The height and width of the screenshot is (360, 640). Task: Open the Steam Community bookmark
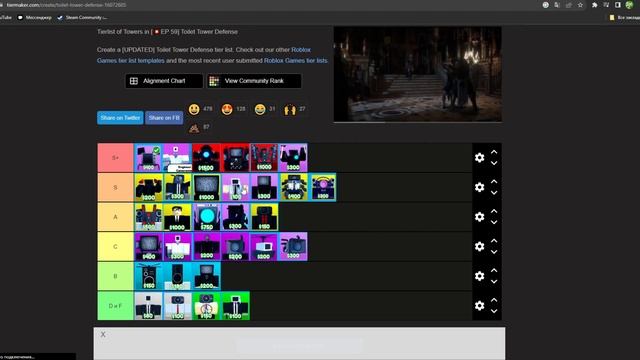(x=82, y=18)
